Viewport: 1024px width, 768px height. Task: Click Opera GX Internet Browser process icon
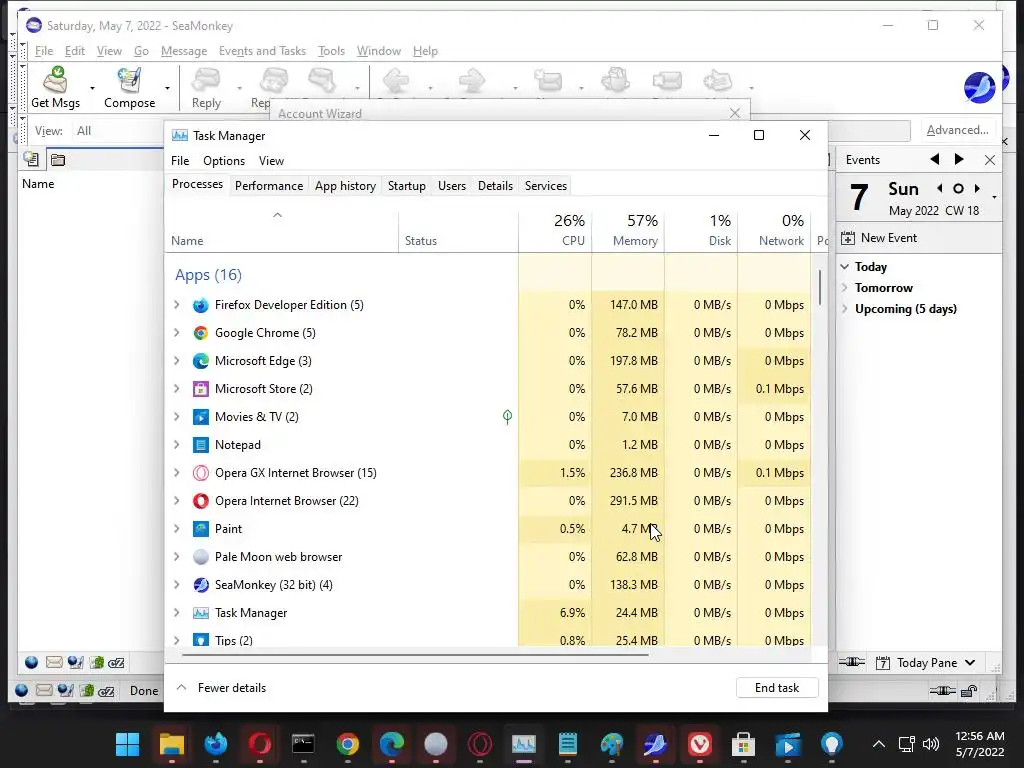pyautogui.click(x=200, y=473)
